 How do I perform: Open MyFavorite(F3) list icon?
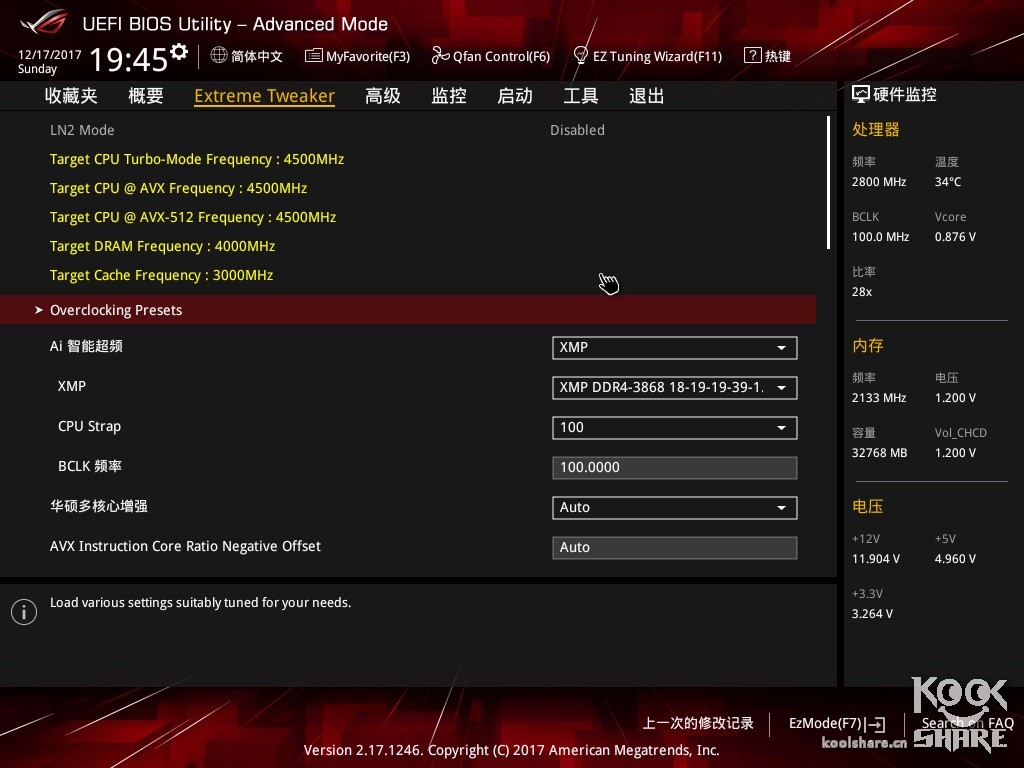pyautogui.click(x=314, y=56)
